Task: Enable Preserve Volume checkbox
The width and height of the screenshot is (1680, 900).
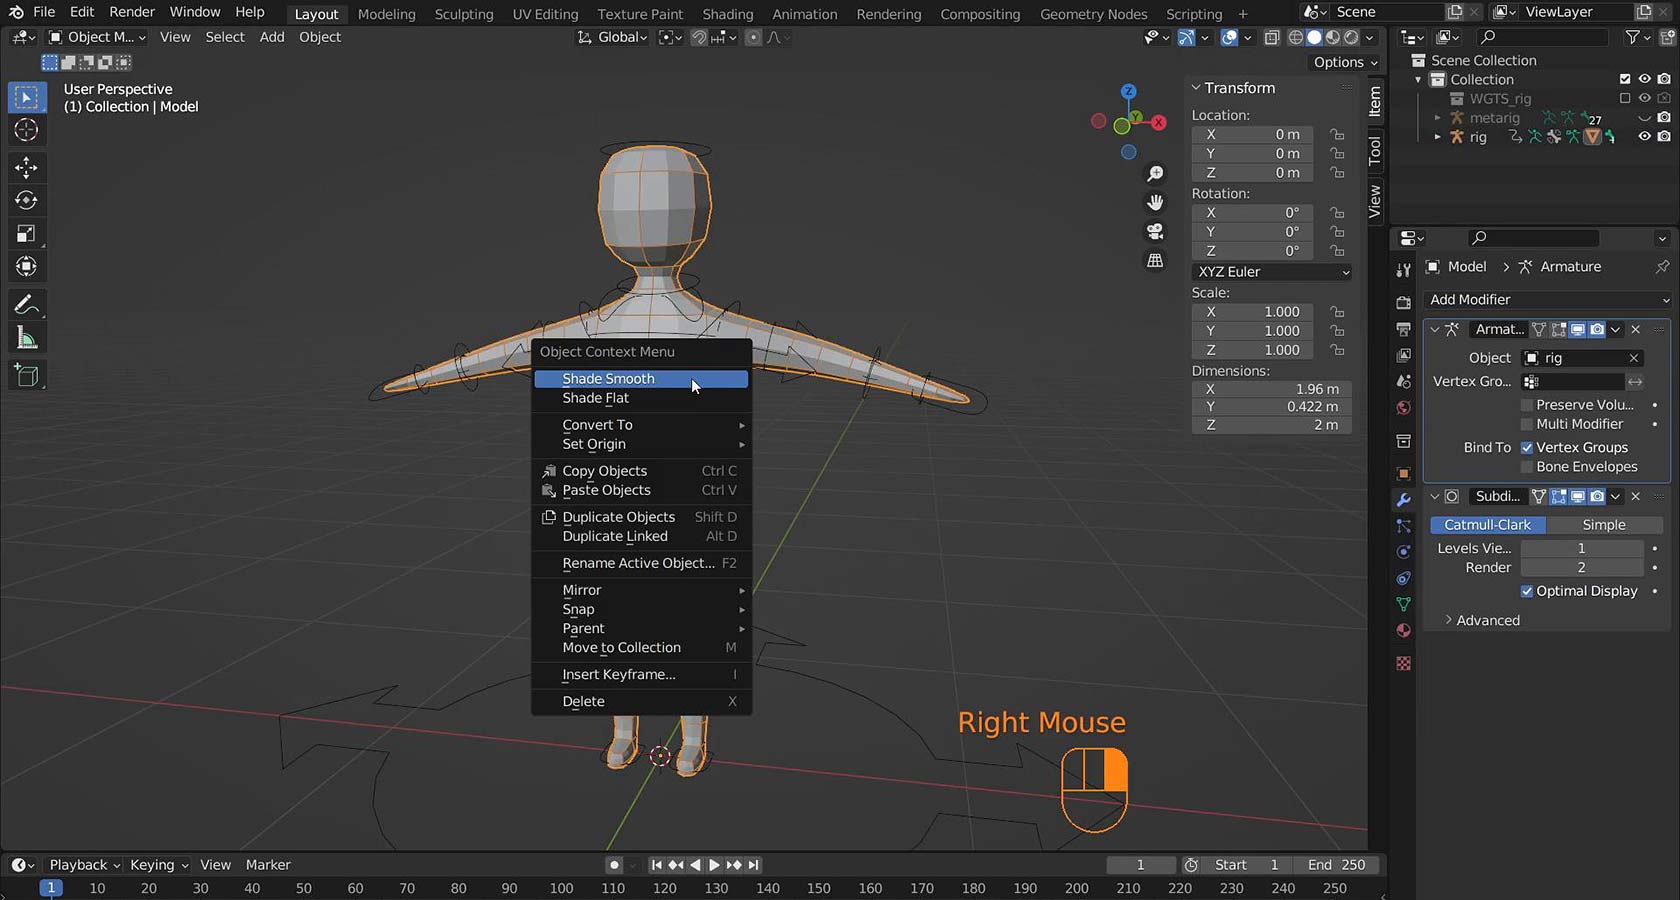Action: 1527,405
